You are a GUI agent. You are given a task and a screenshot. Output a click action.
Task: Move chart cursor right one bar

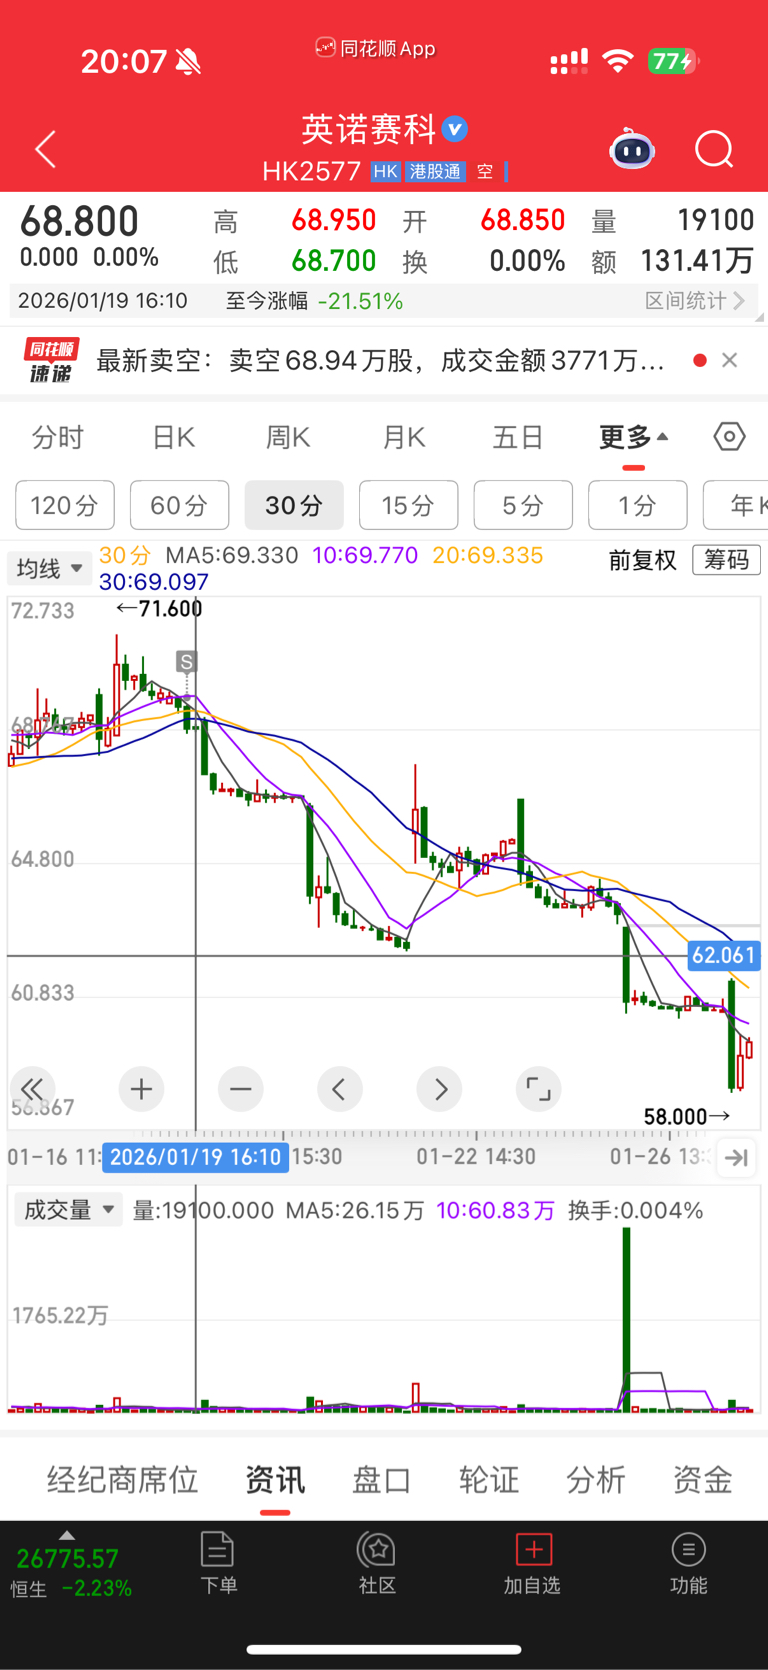(x=440, y=1089)
